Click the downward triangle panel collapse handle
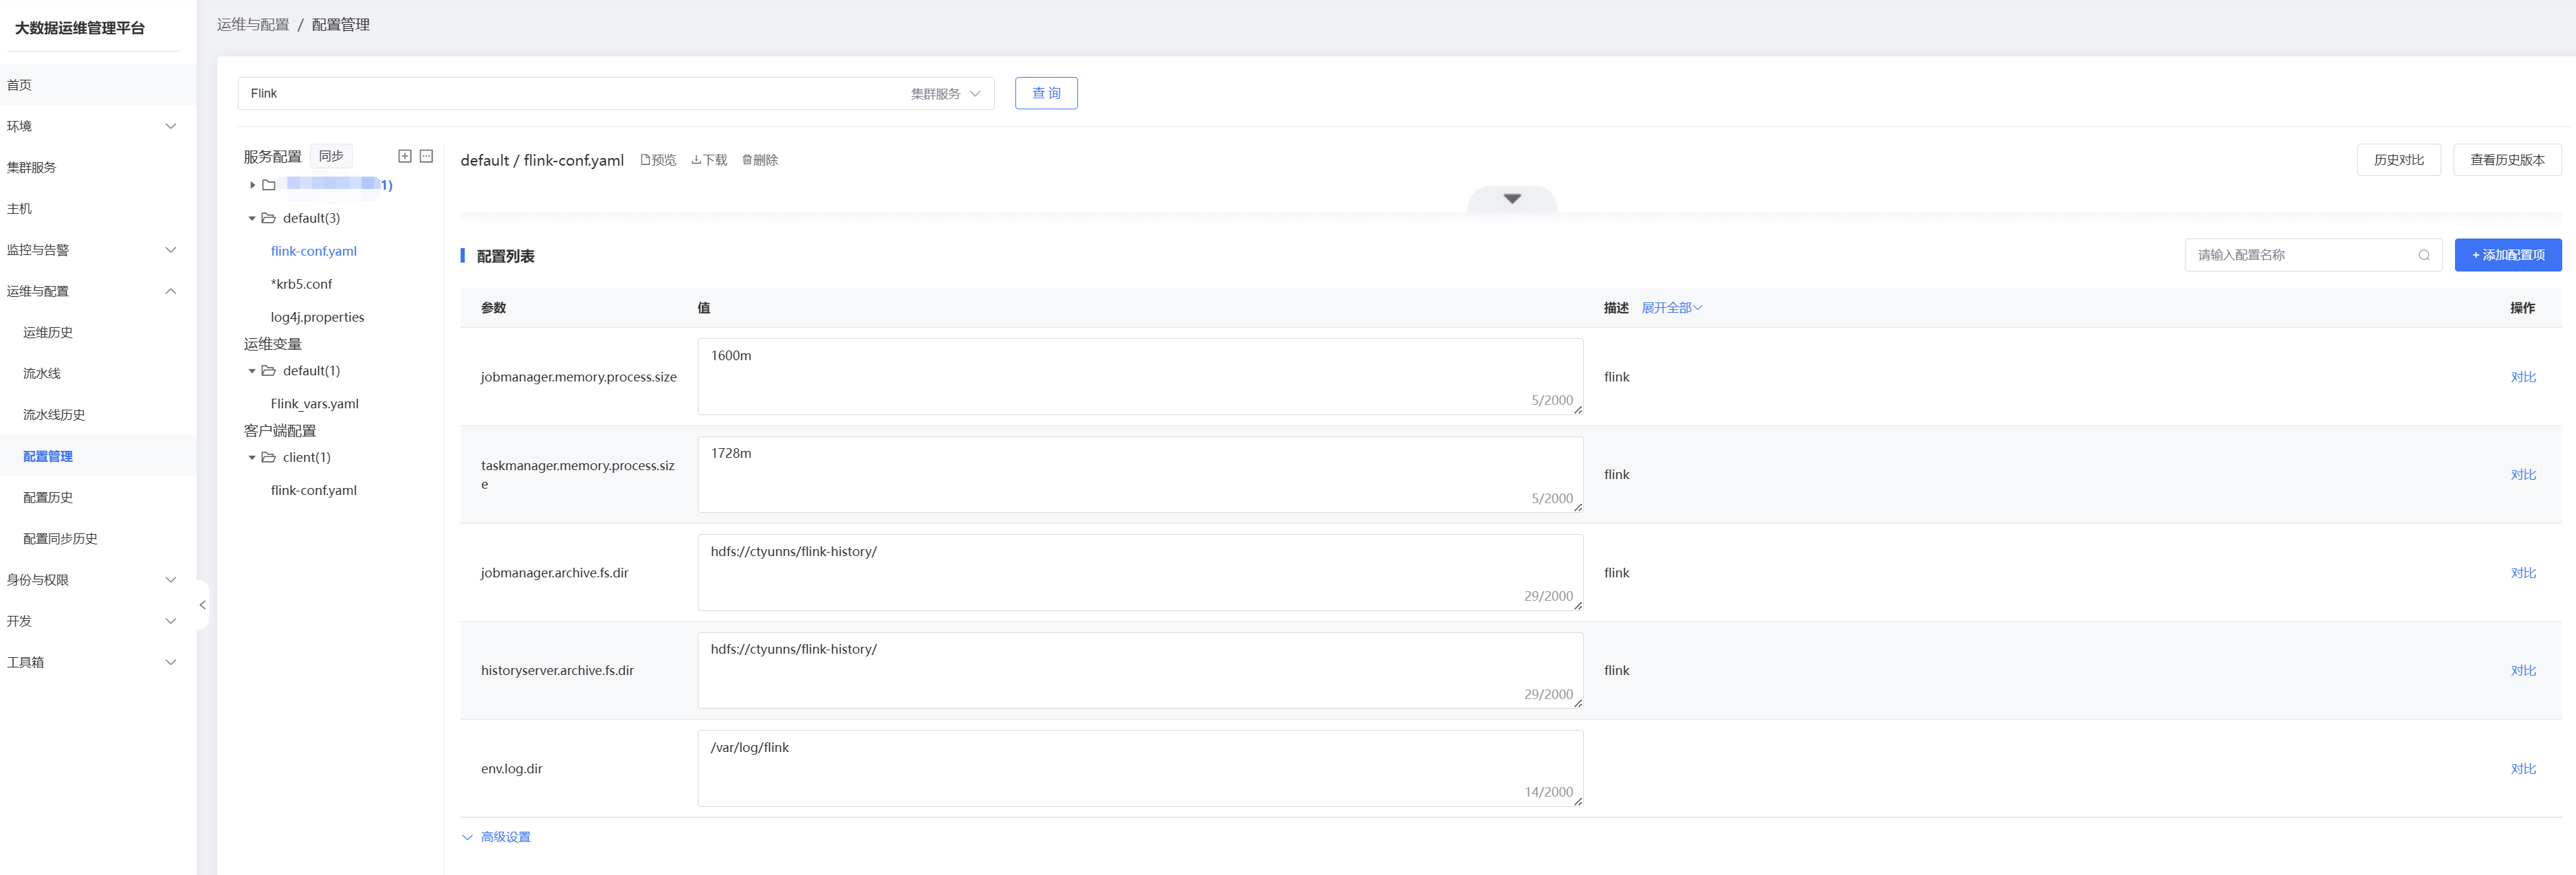Viewport: 2576px width, 875px height. pyautogui.click(x=1512, y=199)
